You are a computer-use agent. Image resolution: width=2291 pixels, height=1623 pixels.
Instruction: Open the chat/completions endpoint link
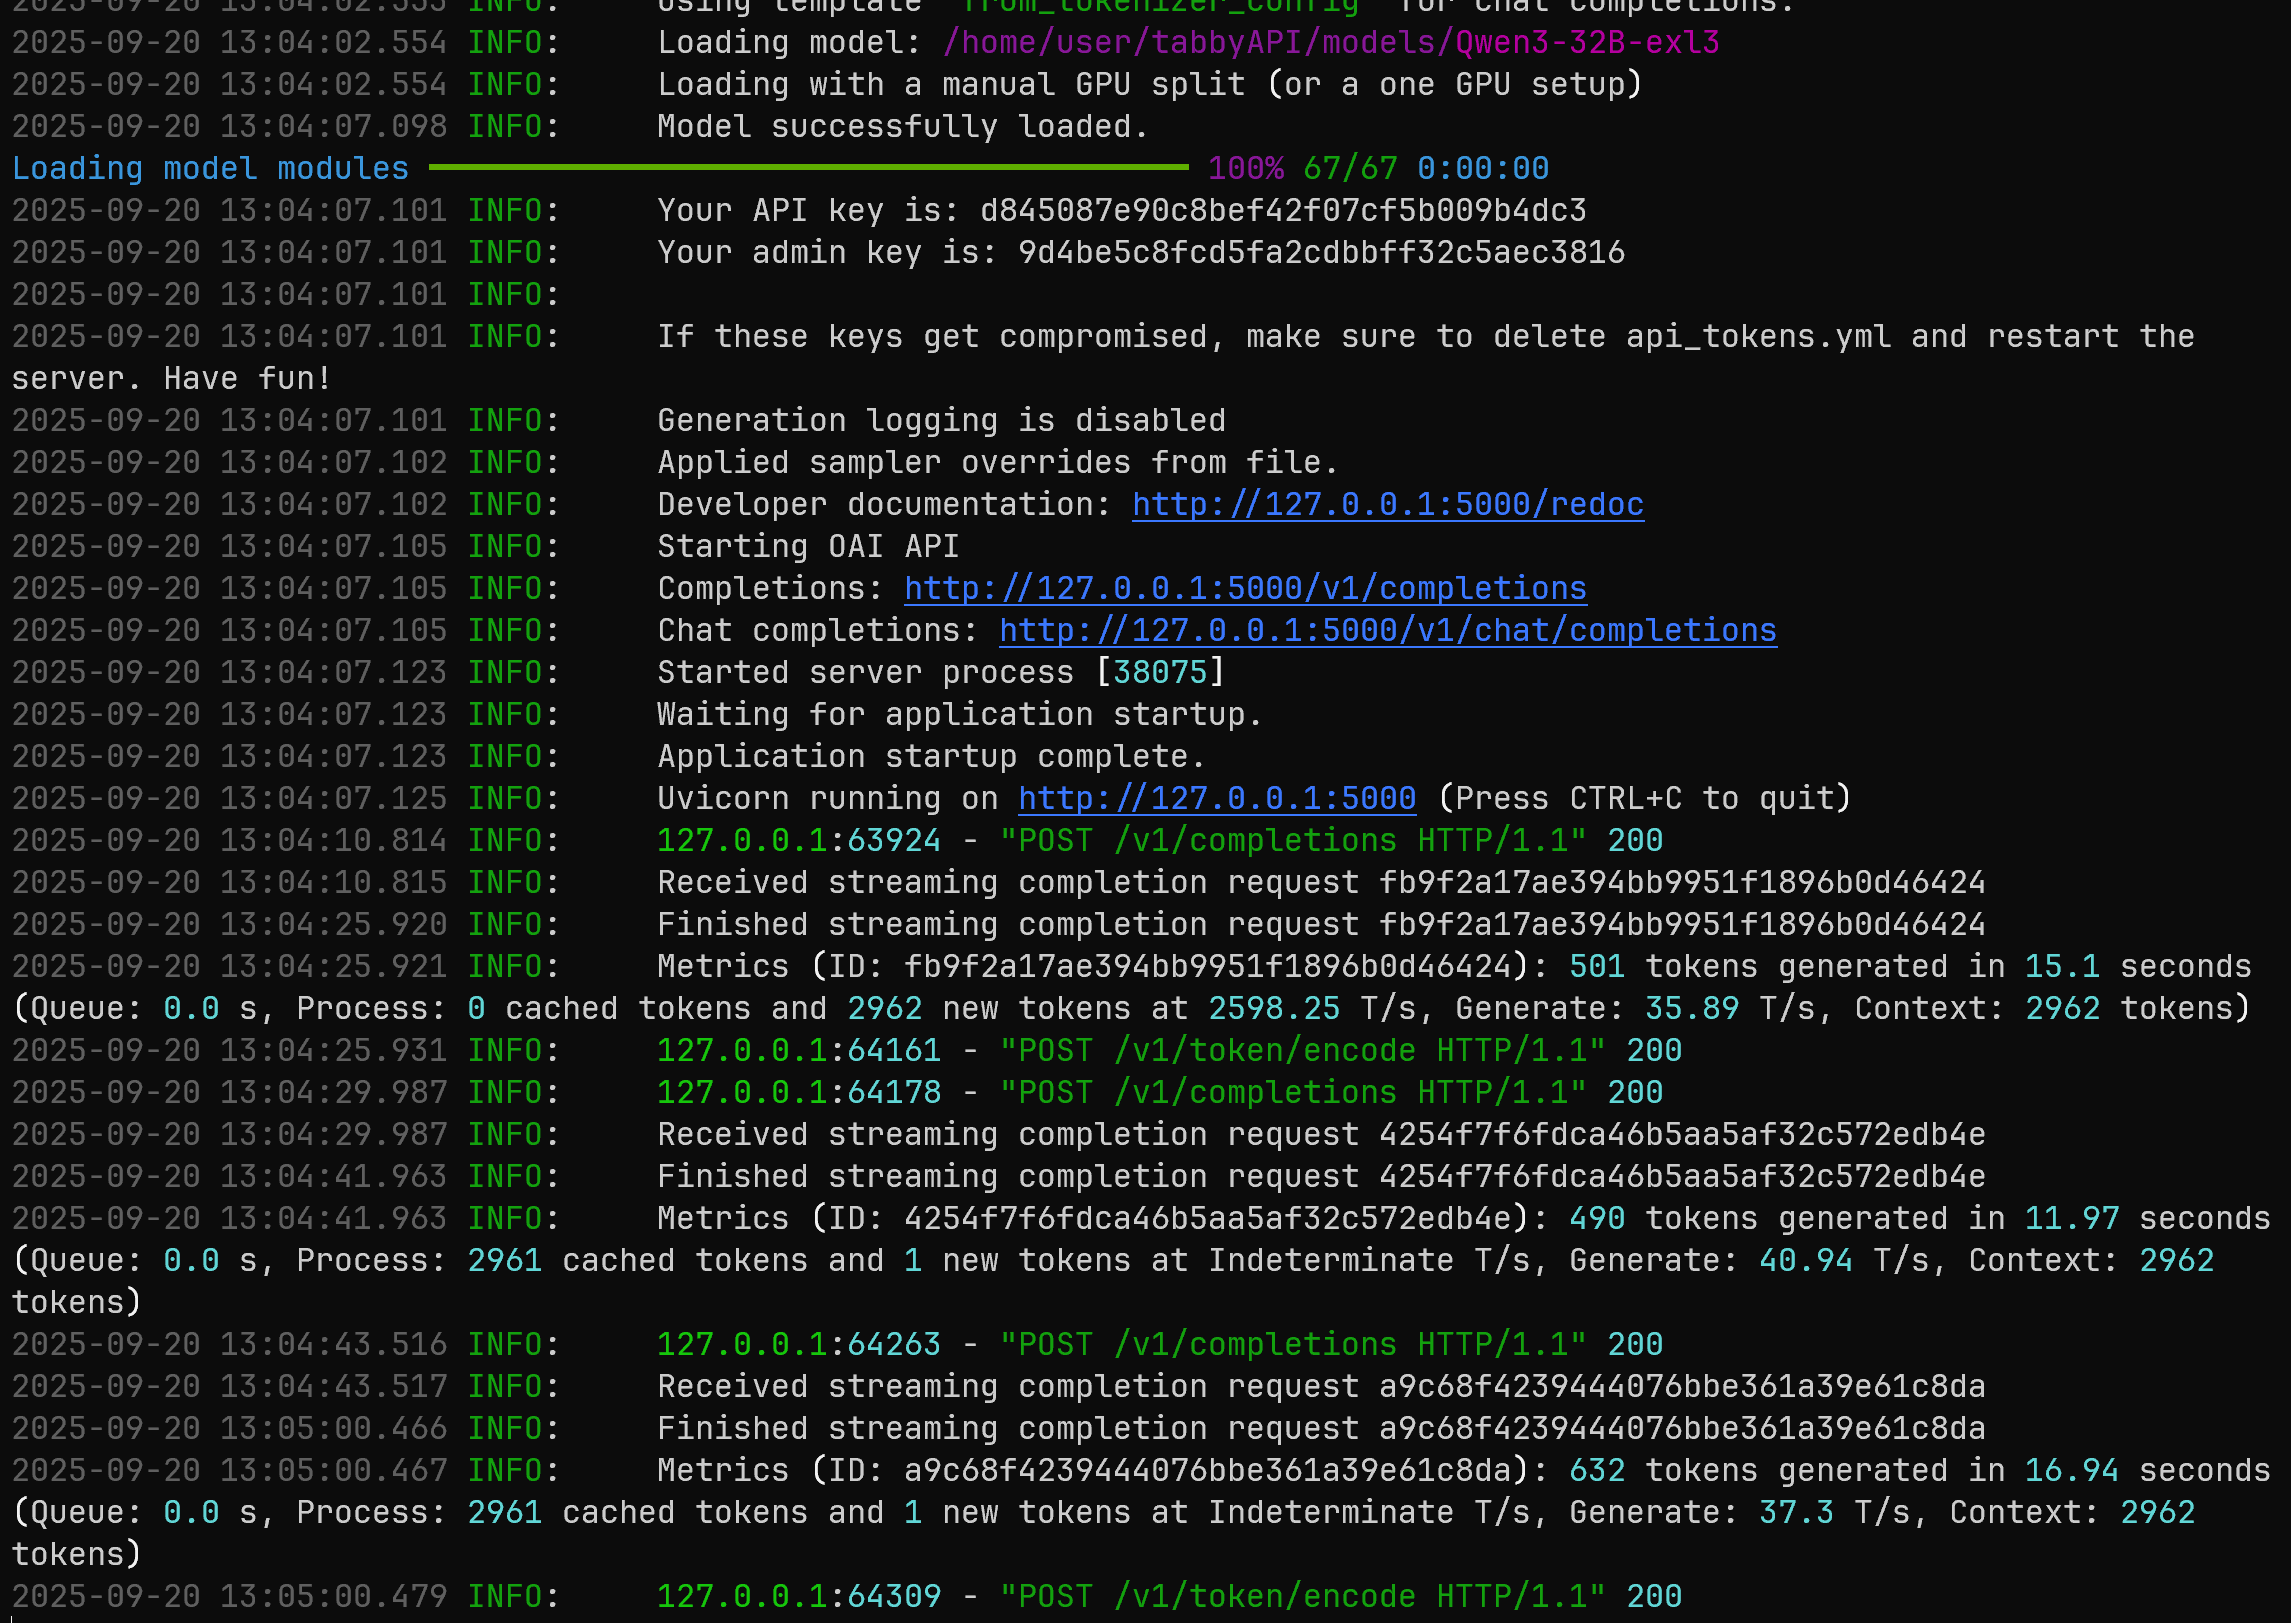(1387, 631)
